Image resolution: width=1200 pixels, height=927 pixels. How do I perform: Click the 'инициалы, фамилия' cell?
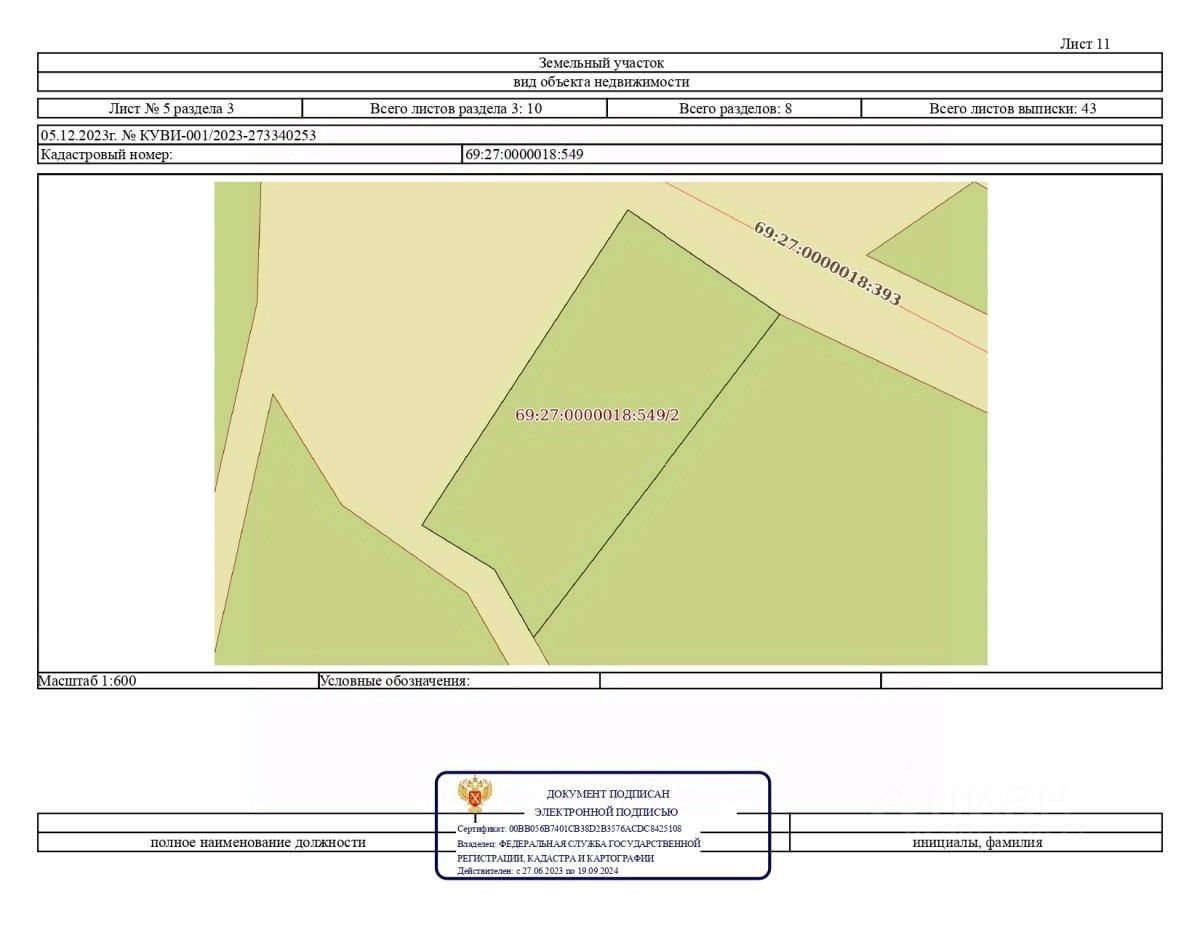[977, 843]
